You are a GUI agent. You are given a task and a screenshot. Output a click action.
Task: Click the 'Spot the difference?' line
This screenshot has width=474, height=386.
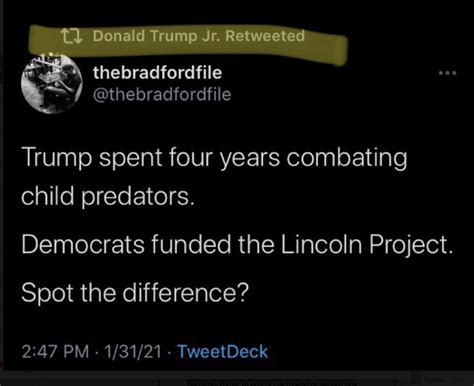click(135, 293)
